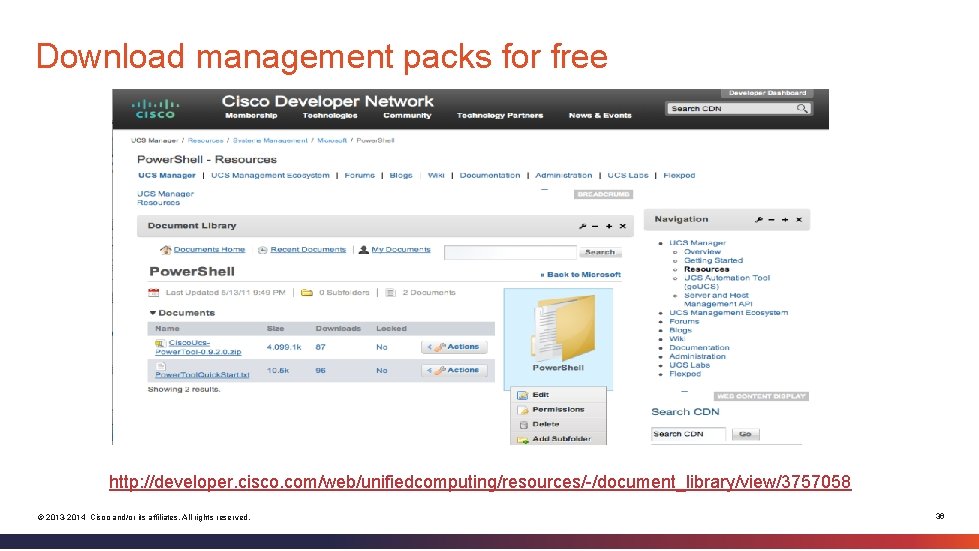This screenshot has width=979, height=551.
Task: Open Actions dropdown for CiscoUcs-PowerTool zip
Action: click(454, 347)
